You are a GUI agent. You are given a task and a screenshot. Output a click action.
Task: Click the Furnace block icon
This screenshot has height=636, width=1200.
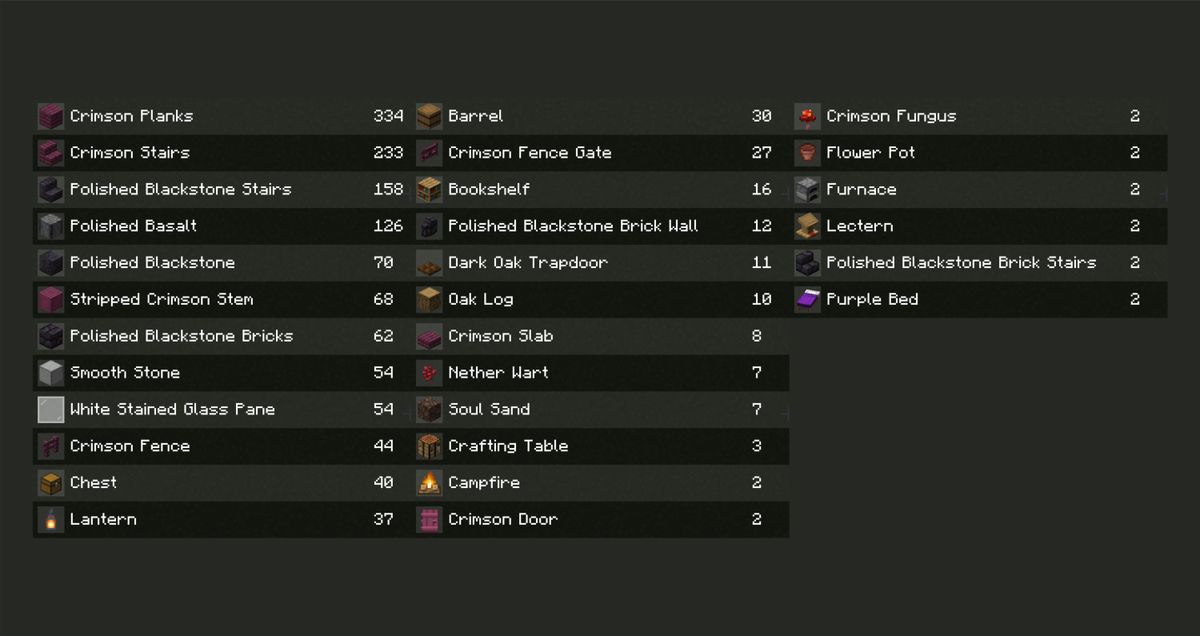(807, 190)
